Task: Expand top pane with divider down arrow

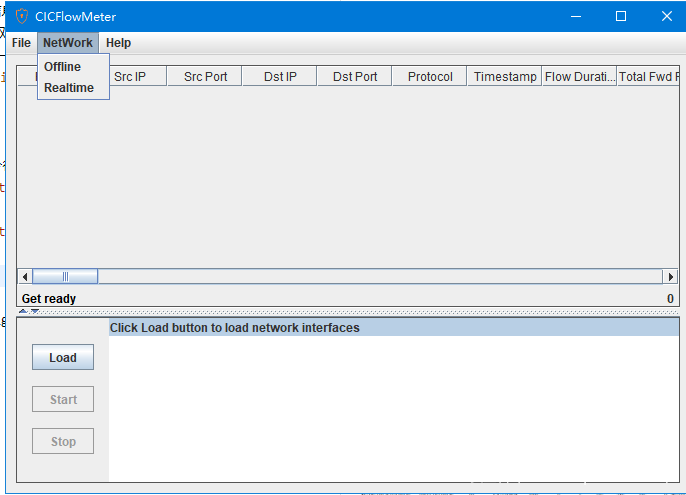Action: [34, 311]
